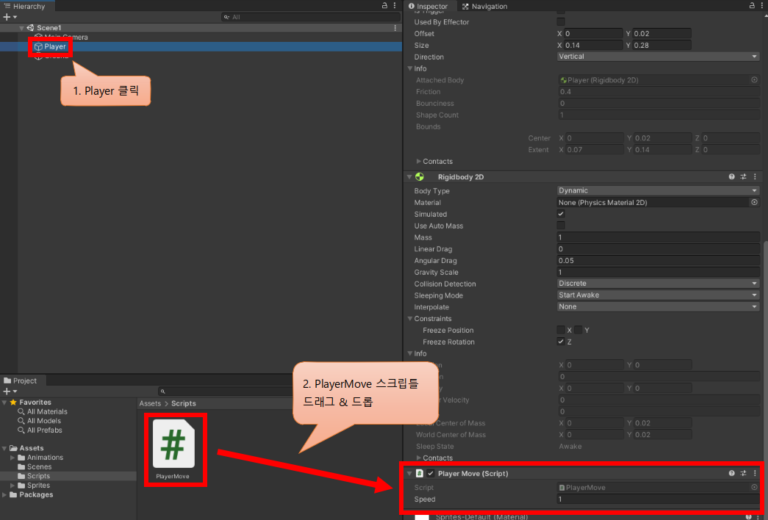
Task: Pick object for Attached Body field
Action: coord(754,80)
